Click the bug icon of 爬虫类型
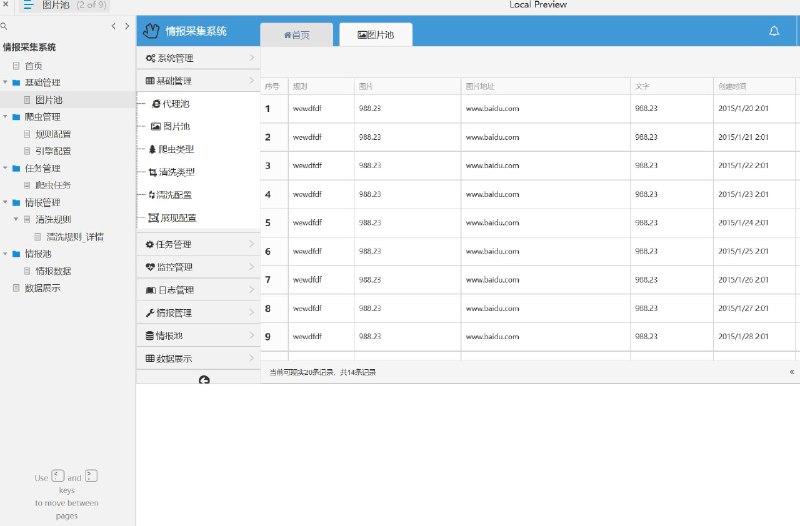The height and width of the screenshot is (526, 800). [x=152, y=149]
